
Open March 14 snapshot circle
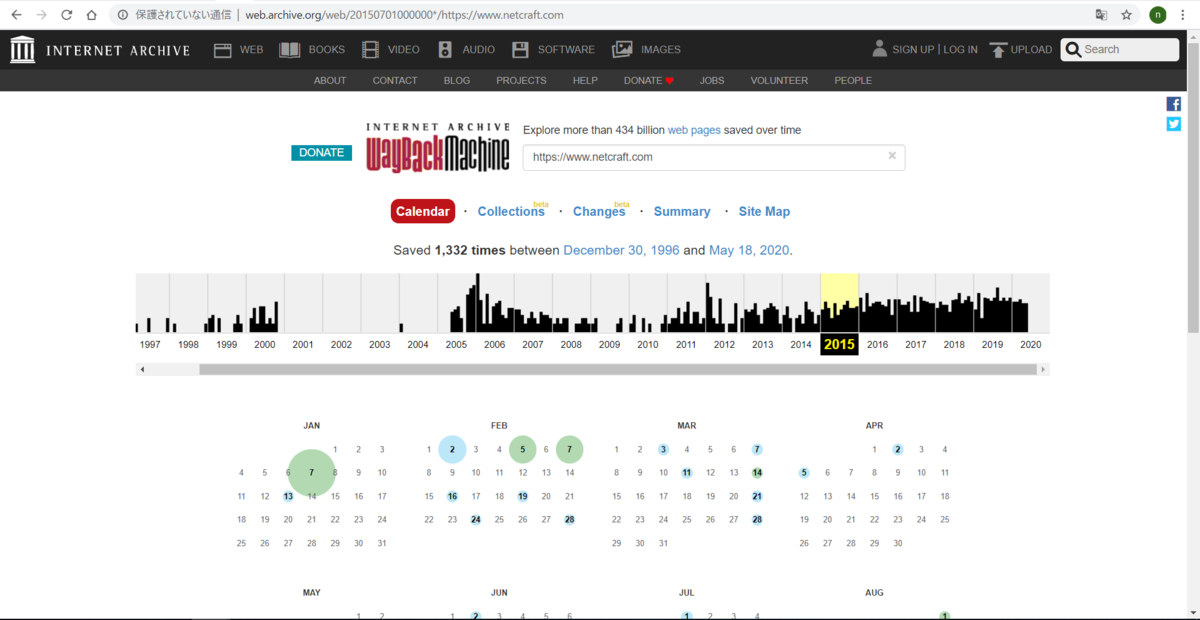click(757, 473)
